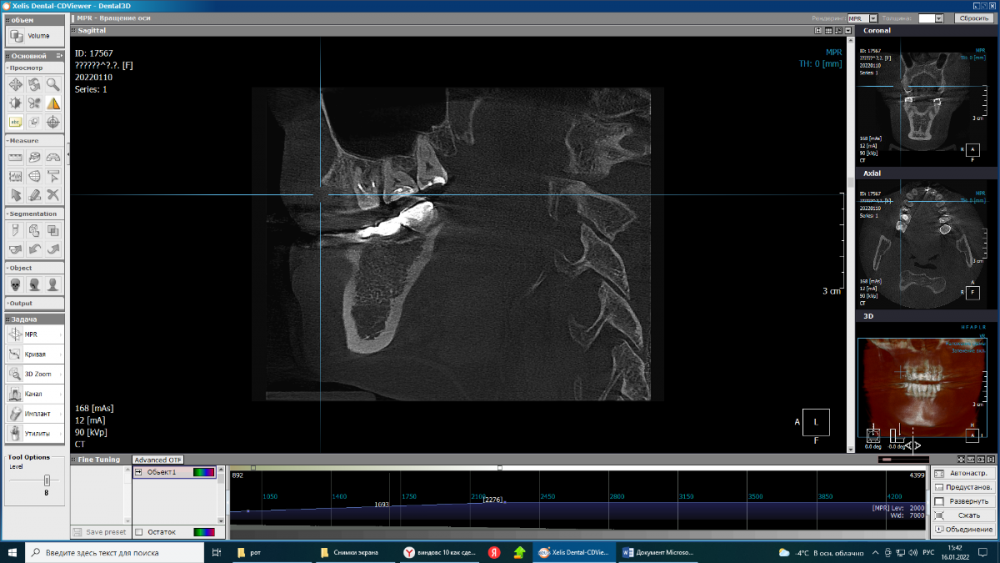This screenshot has width=1000, height=563.
Task: Collapse the Measure section
Action: pyautogui.click(x=9, y=141)
